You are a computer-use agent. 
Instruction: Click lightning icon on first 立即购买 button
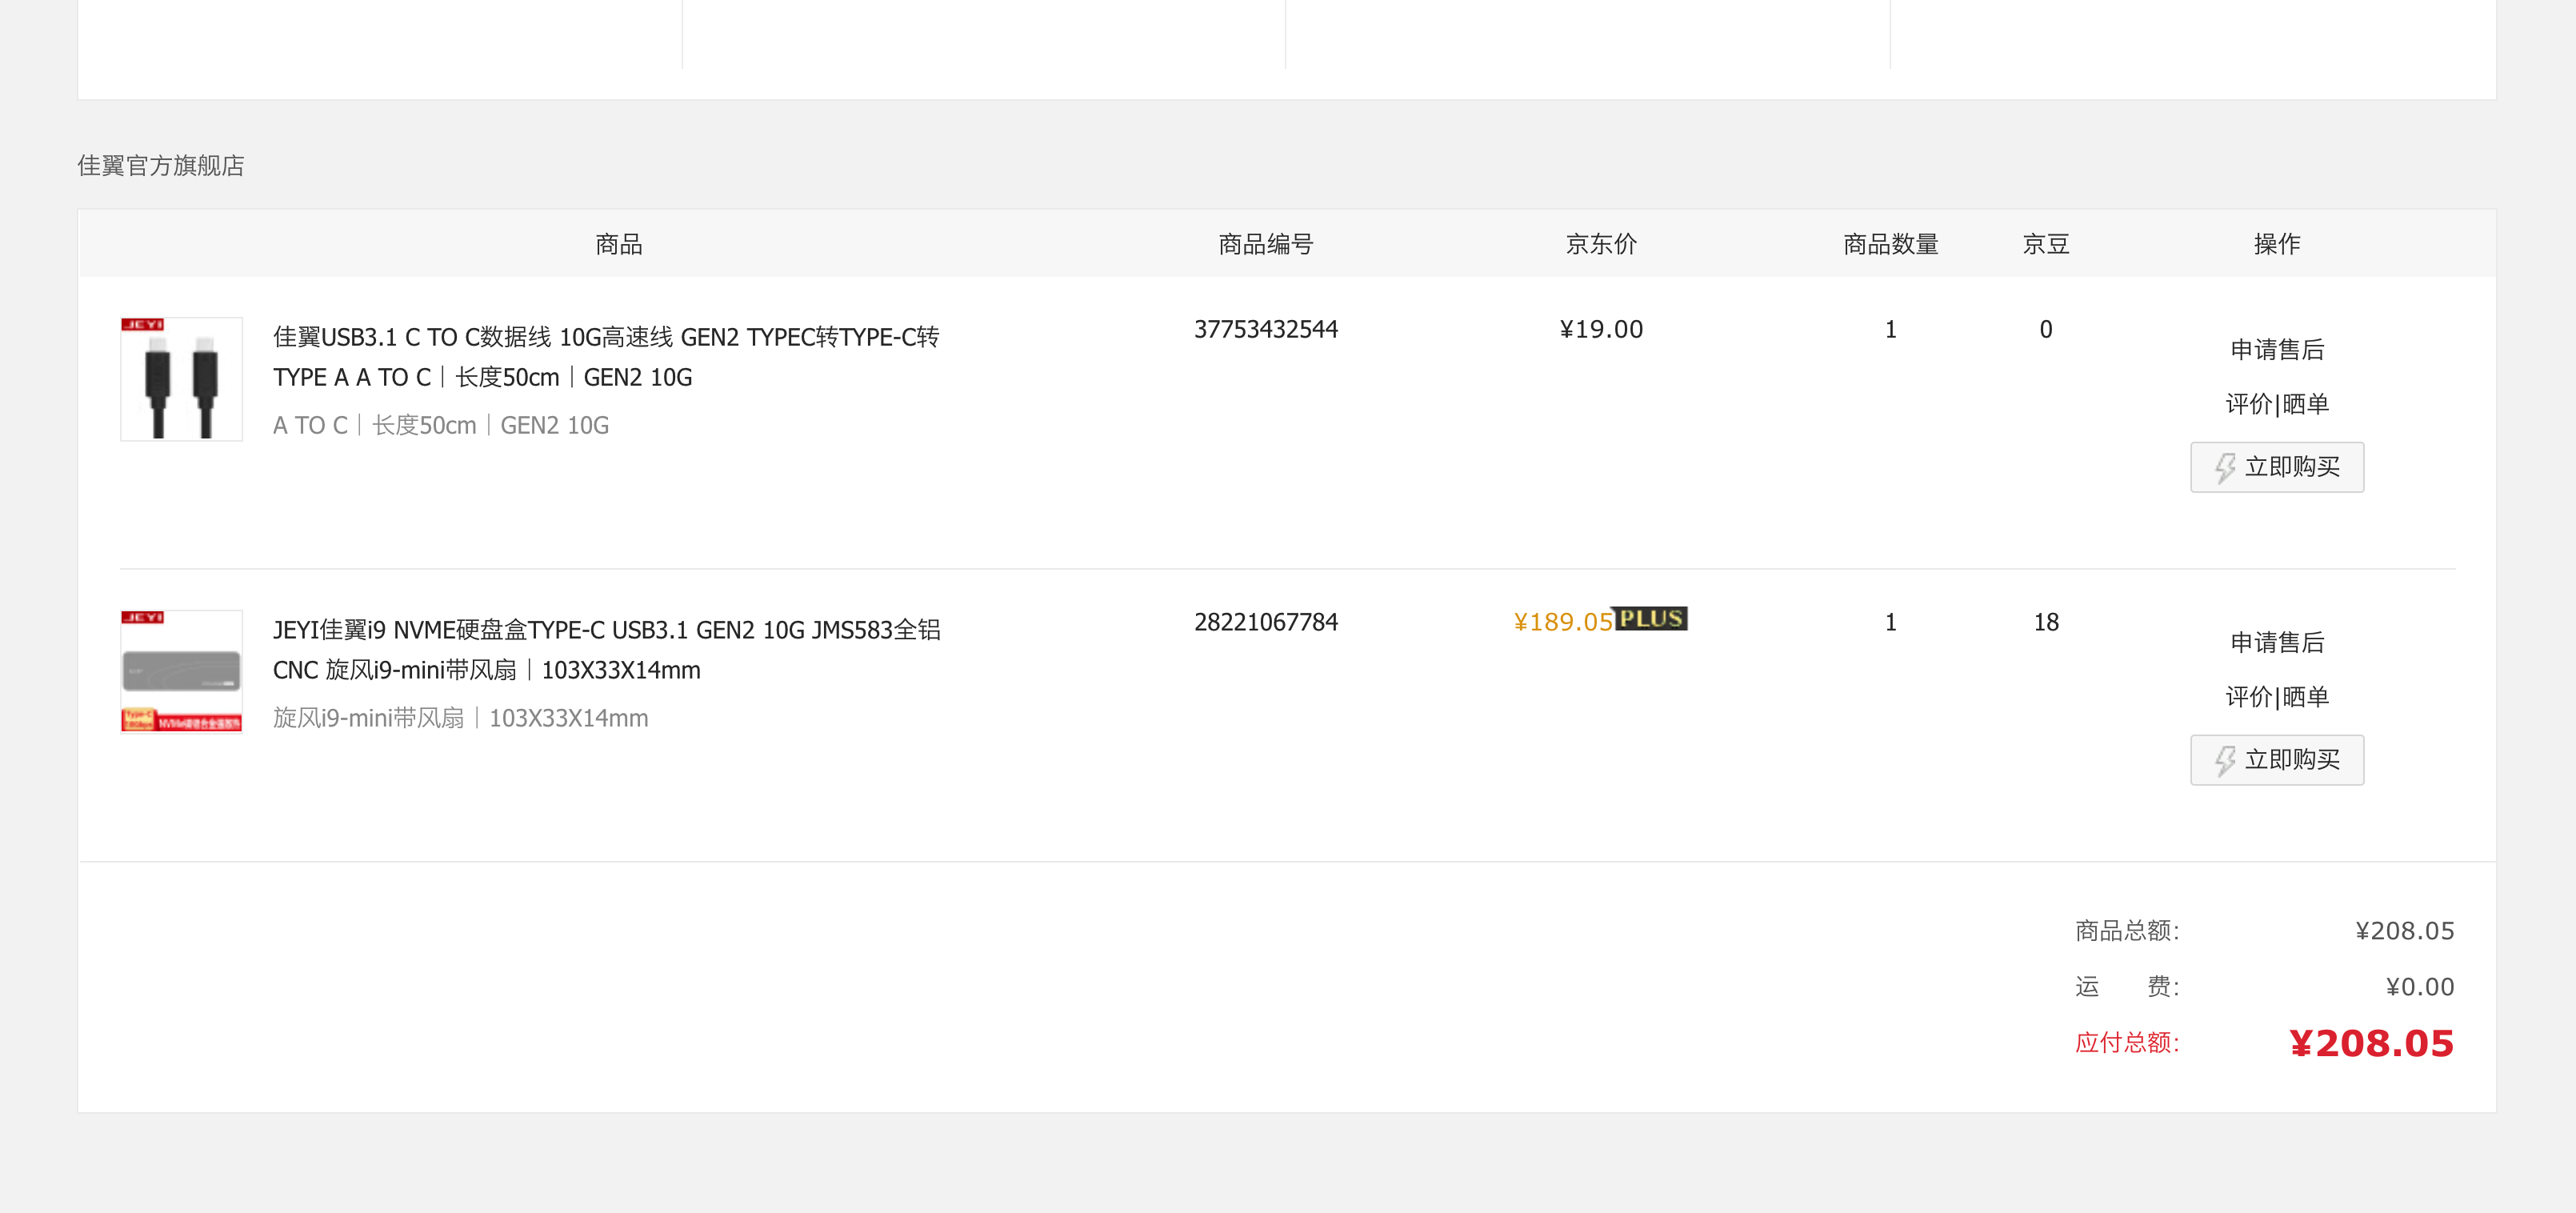click(2223, 467)
